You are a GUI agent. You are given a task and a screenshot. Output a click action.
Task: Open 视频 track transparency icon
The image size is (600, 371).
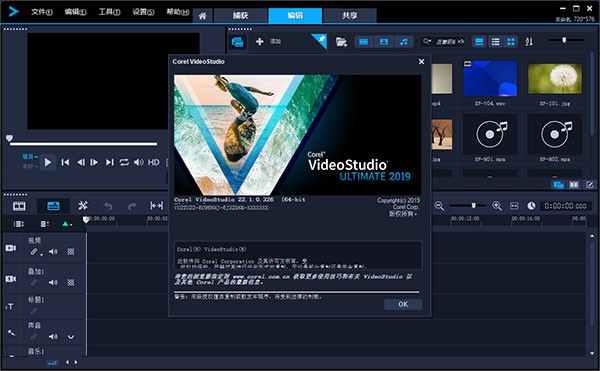click(71, 252)
